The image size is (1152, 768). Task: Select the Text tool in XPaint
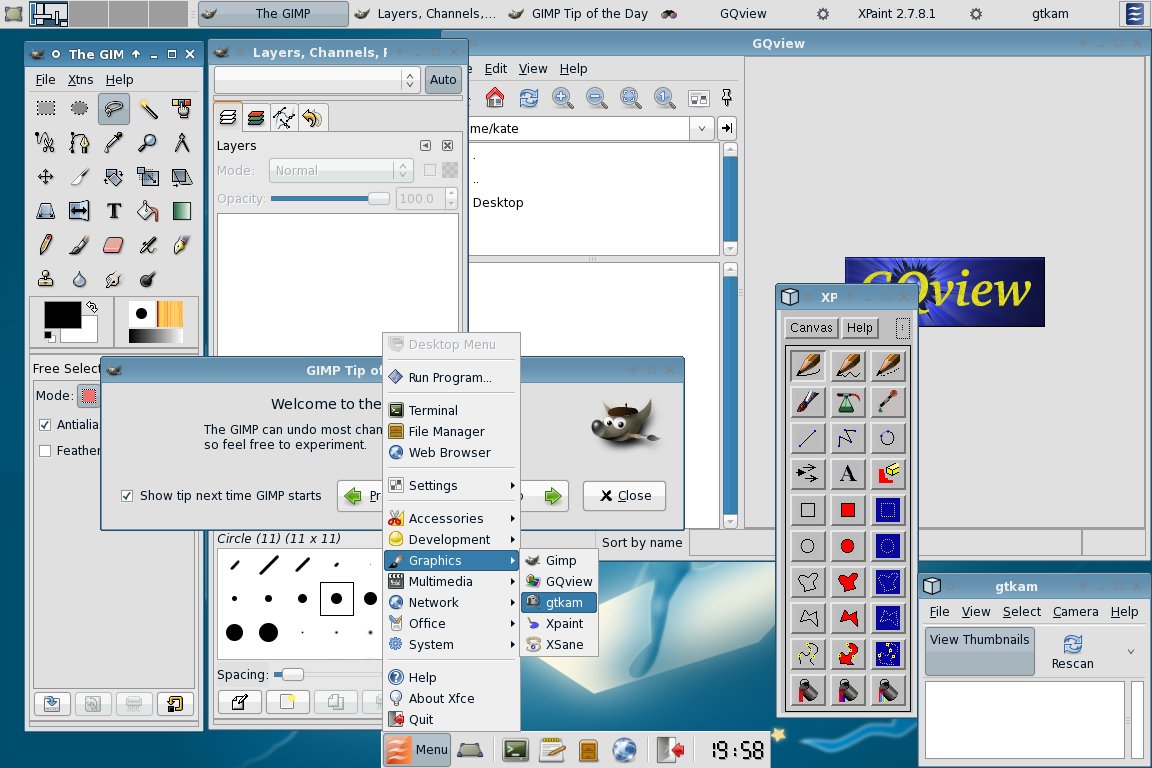point(847,473)
